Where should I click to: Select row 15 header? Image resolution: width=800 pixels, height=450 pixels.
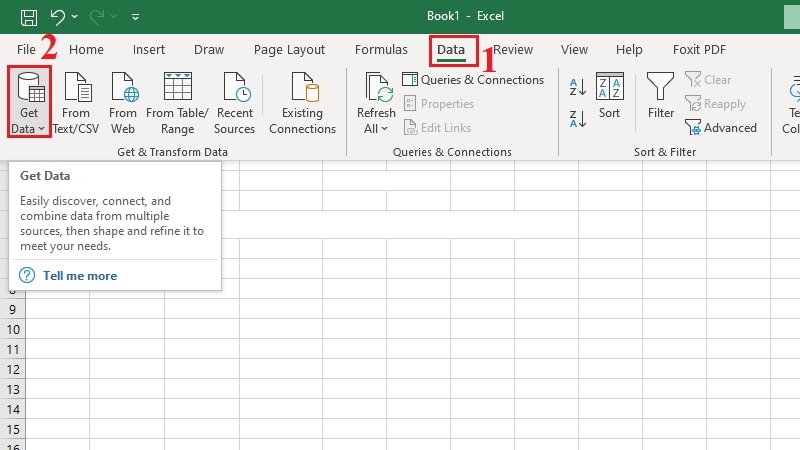[13, 429]
